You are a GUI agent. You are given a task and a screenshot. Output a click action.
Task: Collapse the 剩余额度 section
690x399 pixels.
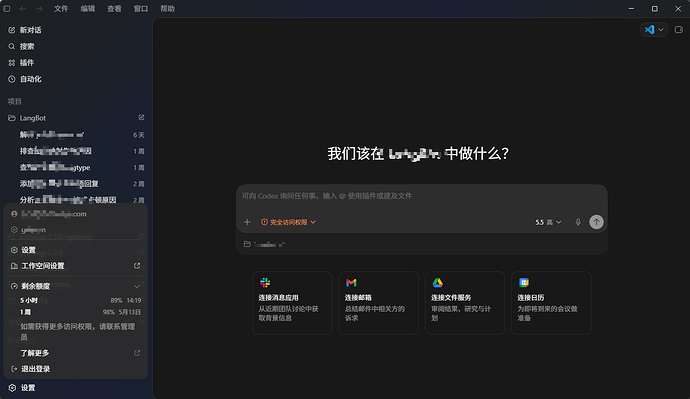(76, 286)
